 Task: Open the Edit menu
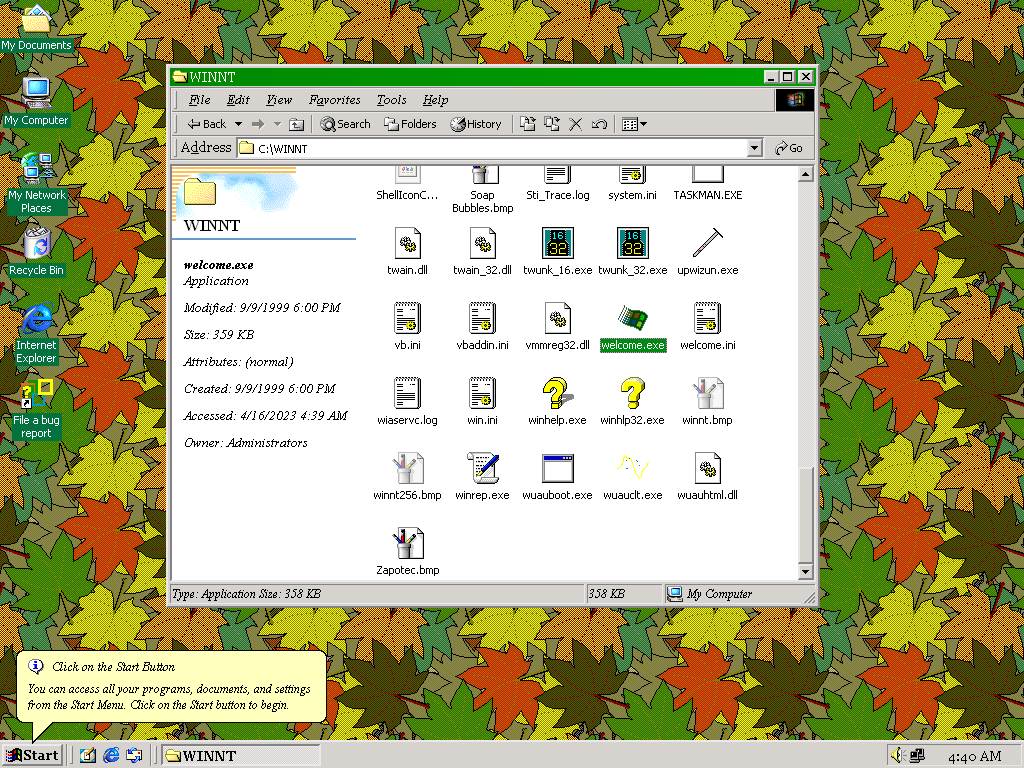click(x=238, y=100)
